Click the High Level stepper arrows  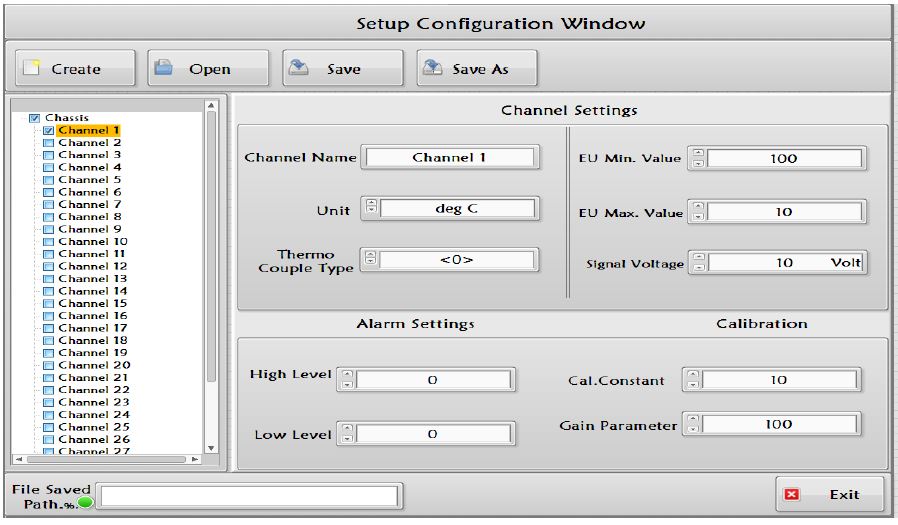[x=347, y=379]
